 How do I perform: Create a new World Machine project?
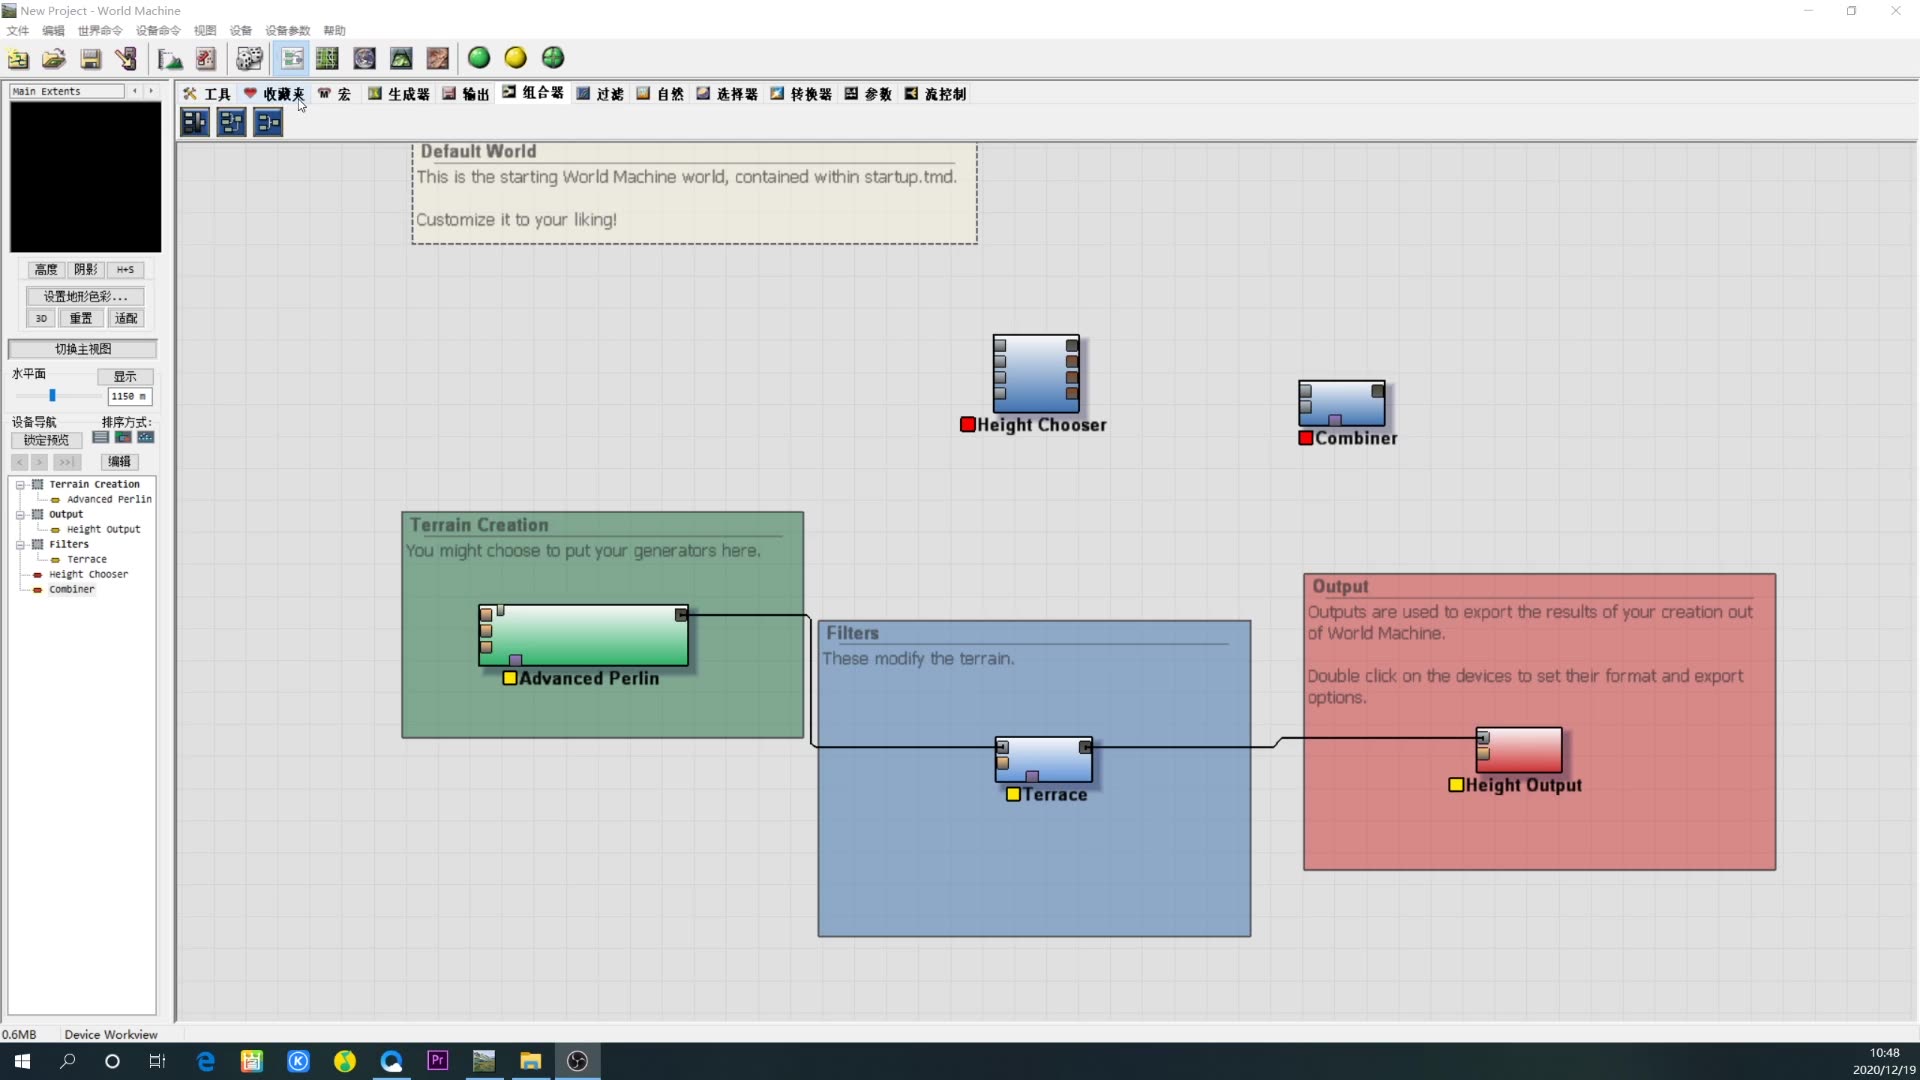(x=18, y=60)
